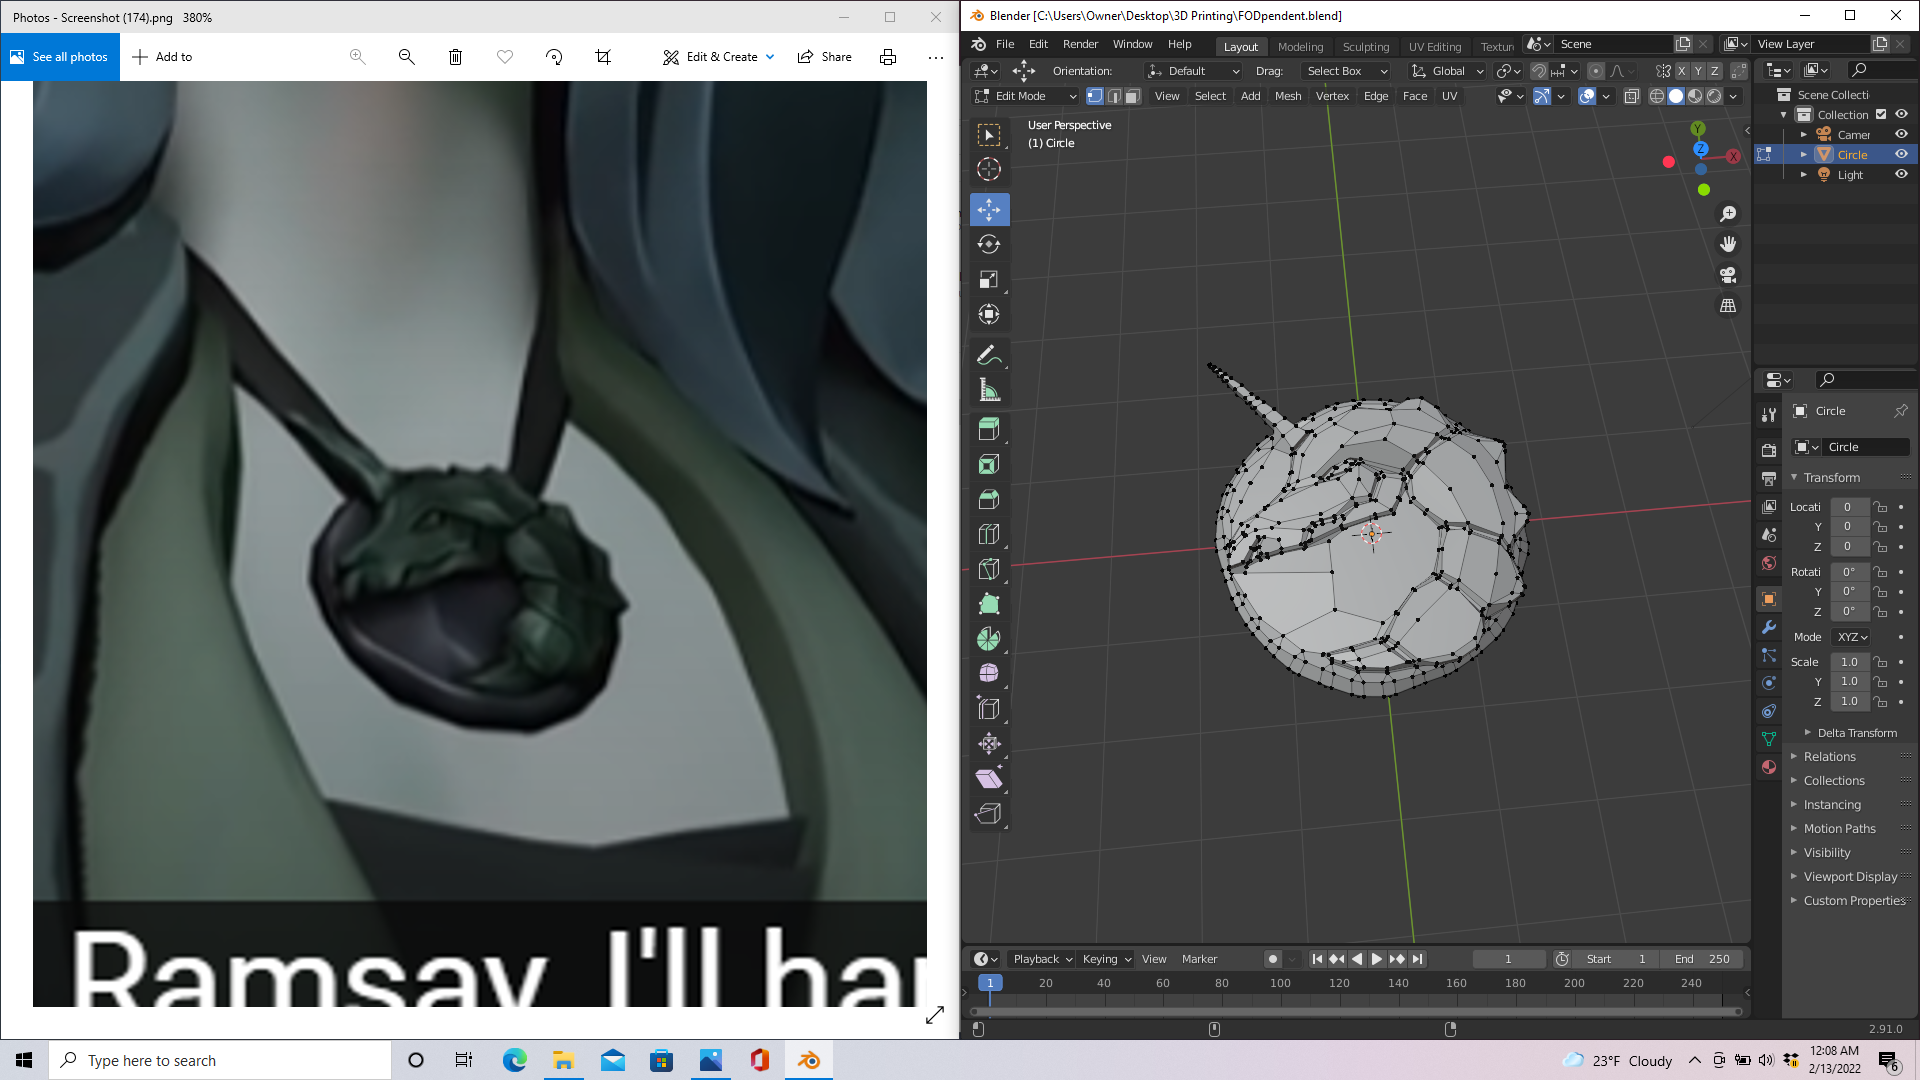Screen dimensions: 1920x1080
Task: Select the Extrude Region tool
Action: click(x=988, y=430)
